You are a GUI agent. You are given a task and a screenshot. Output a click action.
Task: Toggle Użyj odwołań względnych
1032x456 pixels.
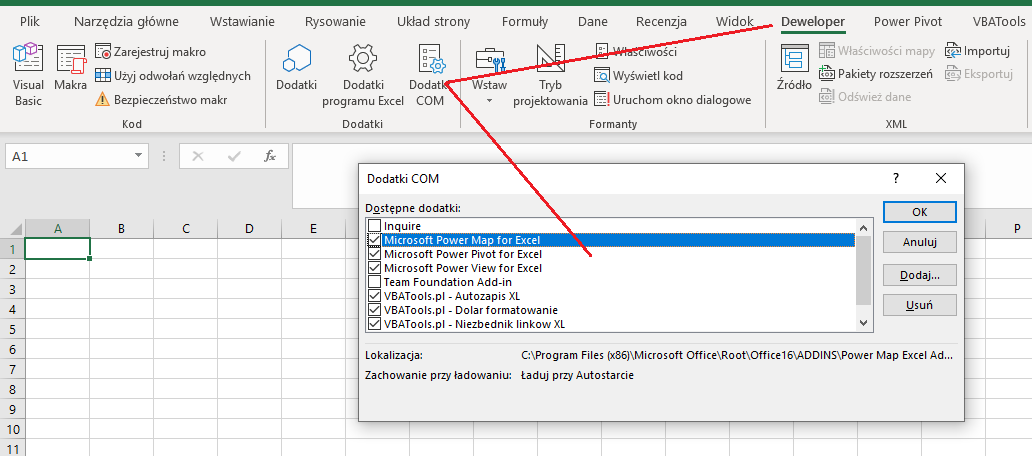point(173,76)
